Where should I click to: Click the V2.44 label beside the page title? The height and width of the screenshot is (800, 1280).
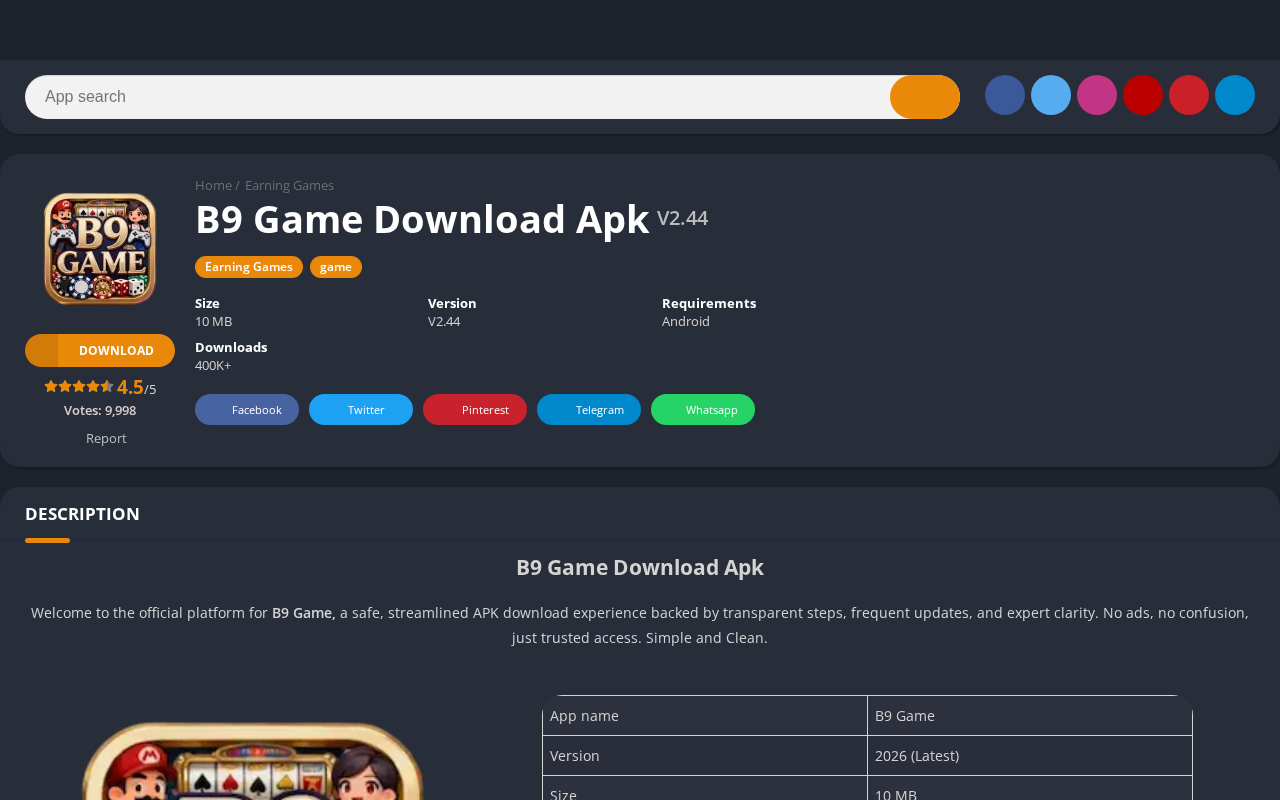(682, 218)
